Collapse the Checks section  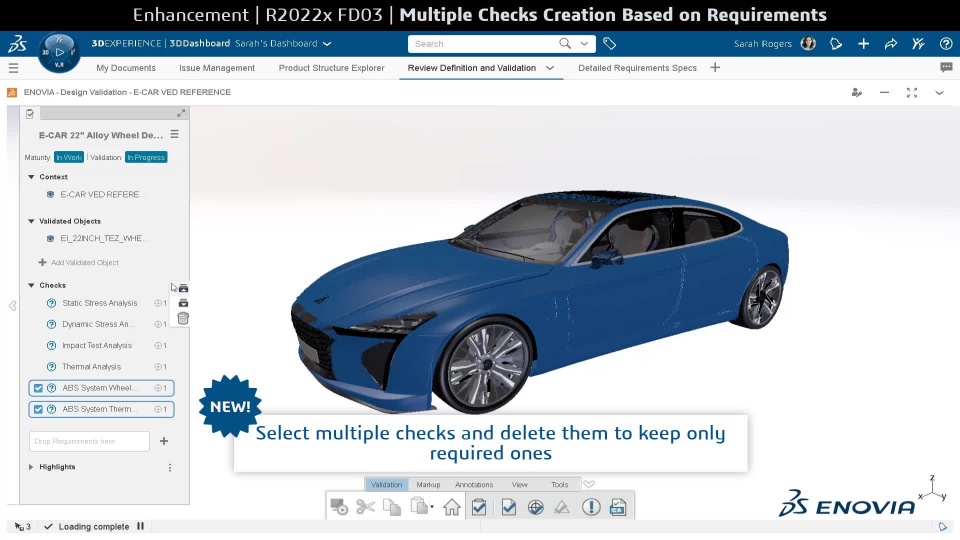tap(31, 285)
